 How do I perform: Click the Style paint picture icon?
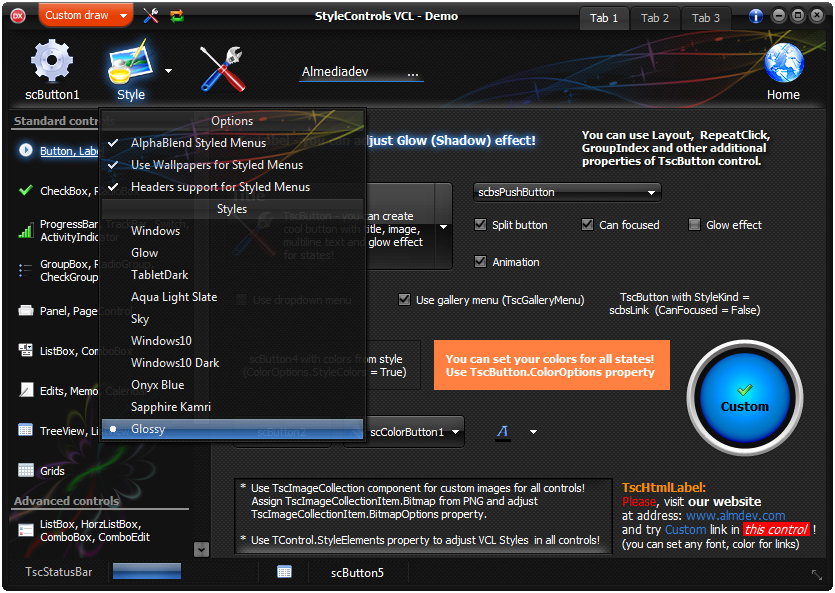click(x=129, y=61)
